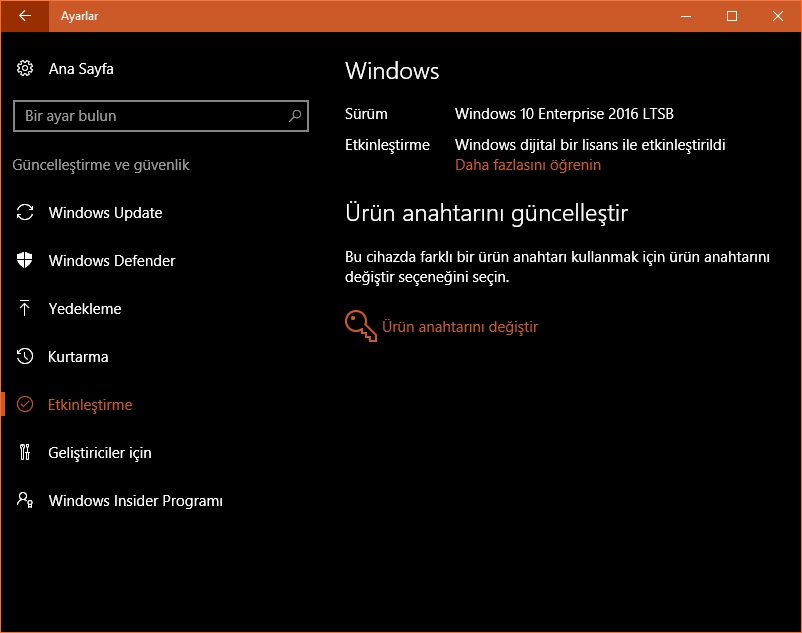
Task: Click the Windows dijital bir lisans activation status
Action: (590, 145)
